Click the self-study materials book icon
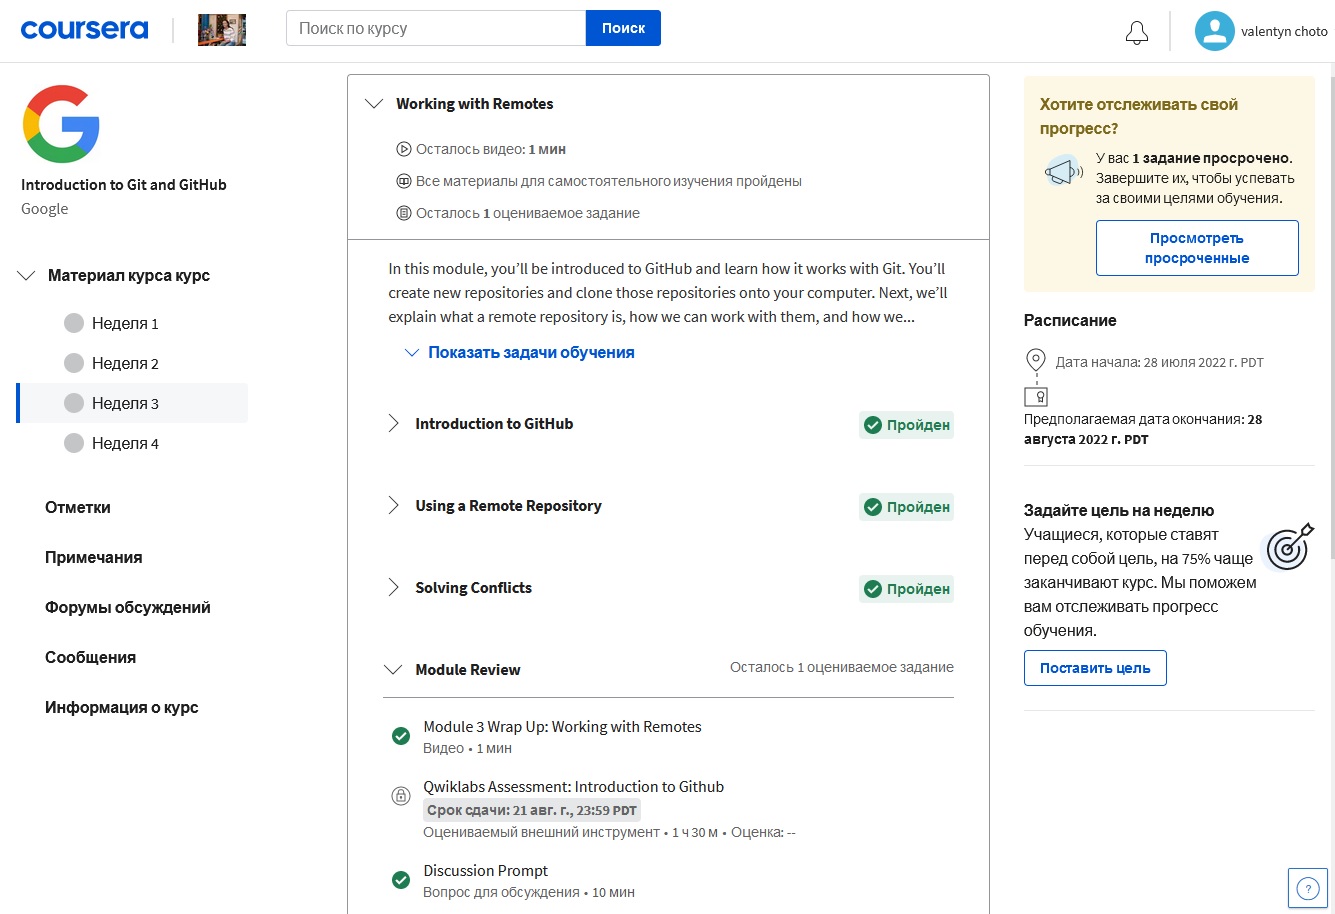The width and height of the screenshot is (1335, 914). click(x=404, y=181)
